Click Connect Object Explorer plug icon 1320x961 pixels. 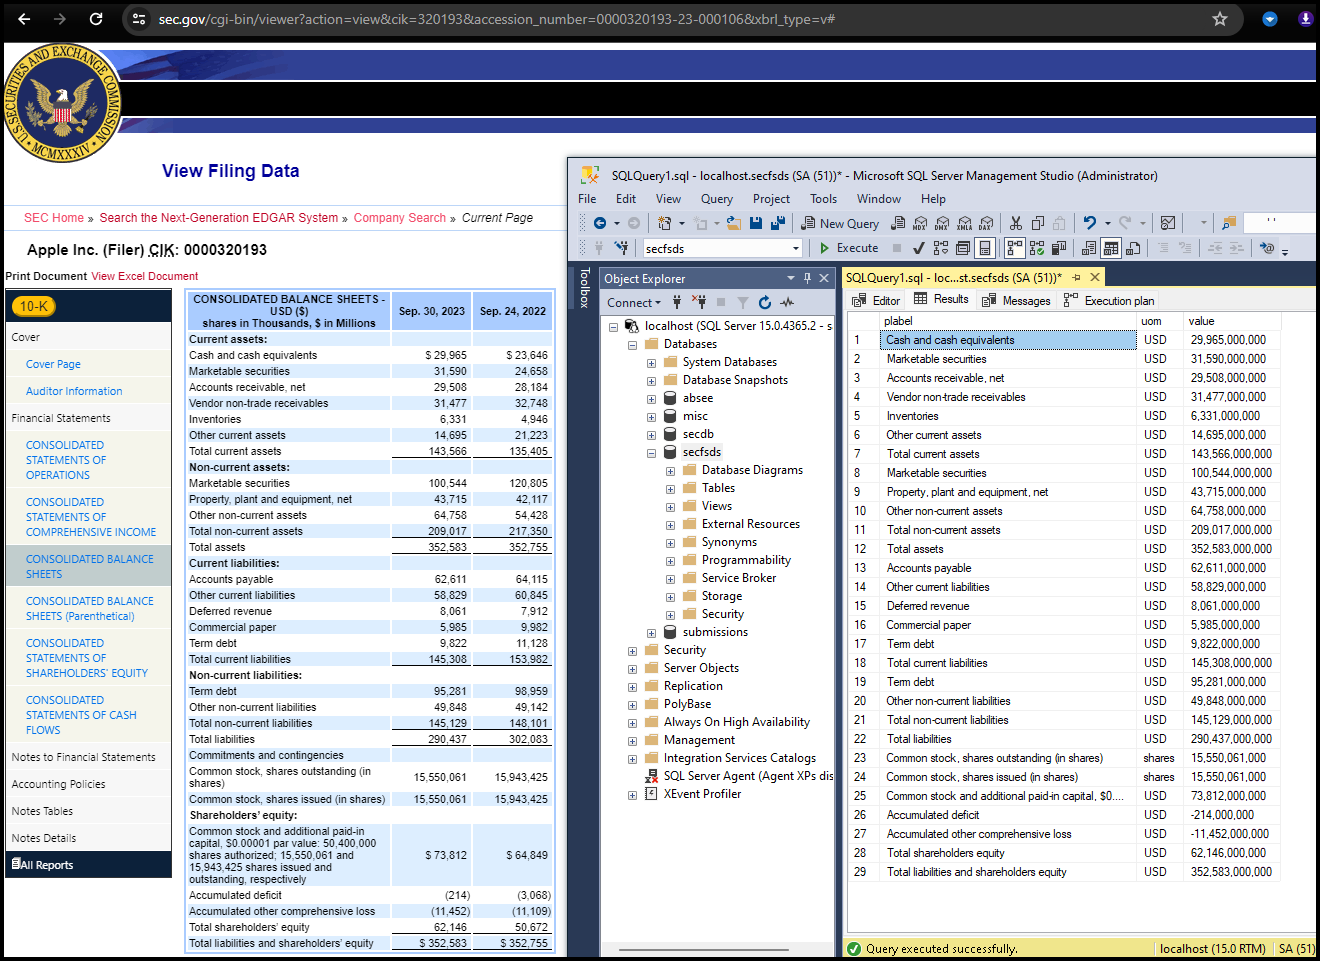(677, 302)
